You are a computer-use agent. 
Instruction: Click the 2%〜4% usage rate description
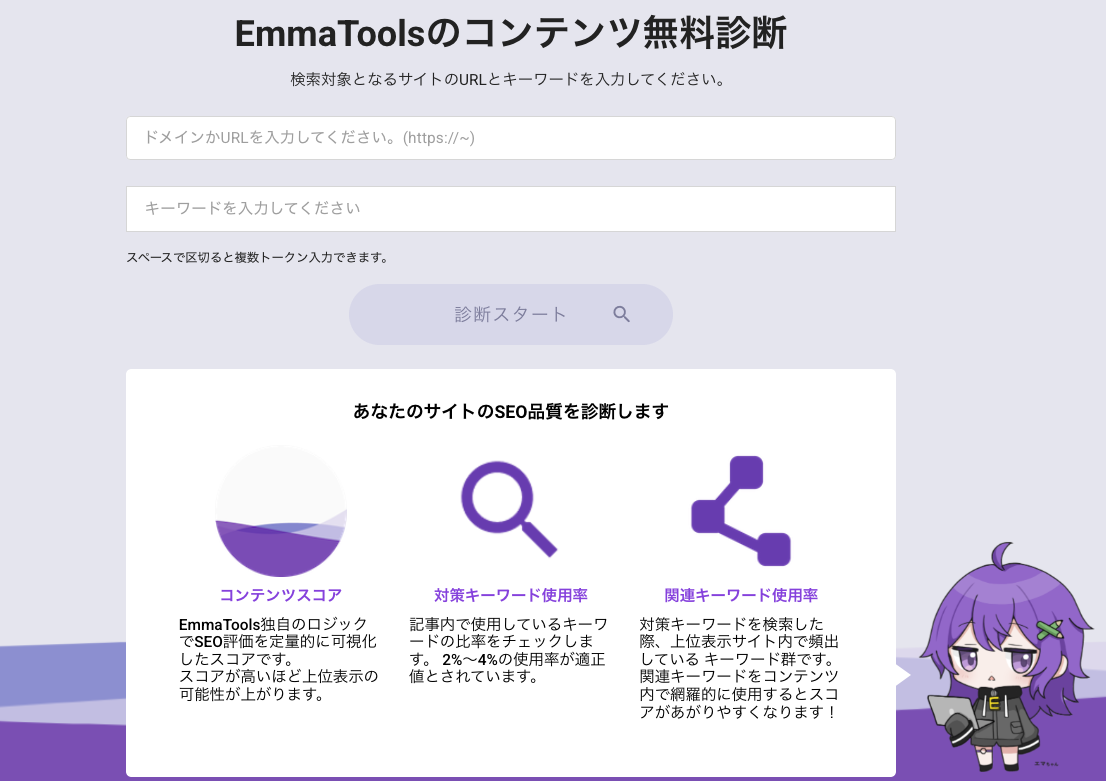pos(508,650)
